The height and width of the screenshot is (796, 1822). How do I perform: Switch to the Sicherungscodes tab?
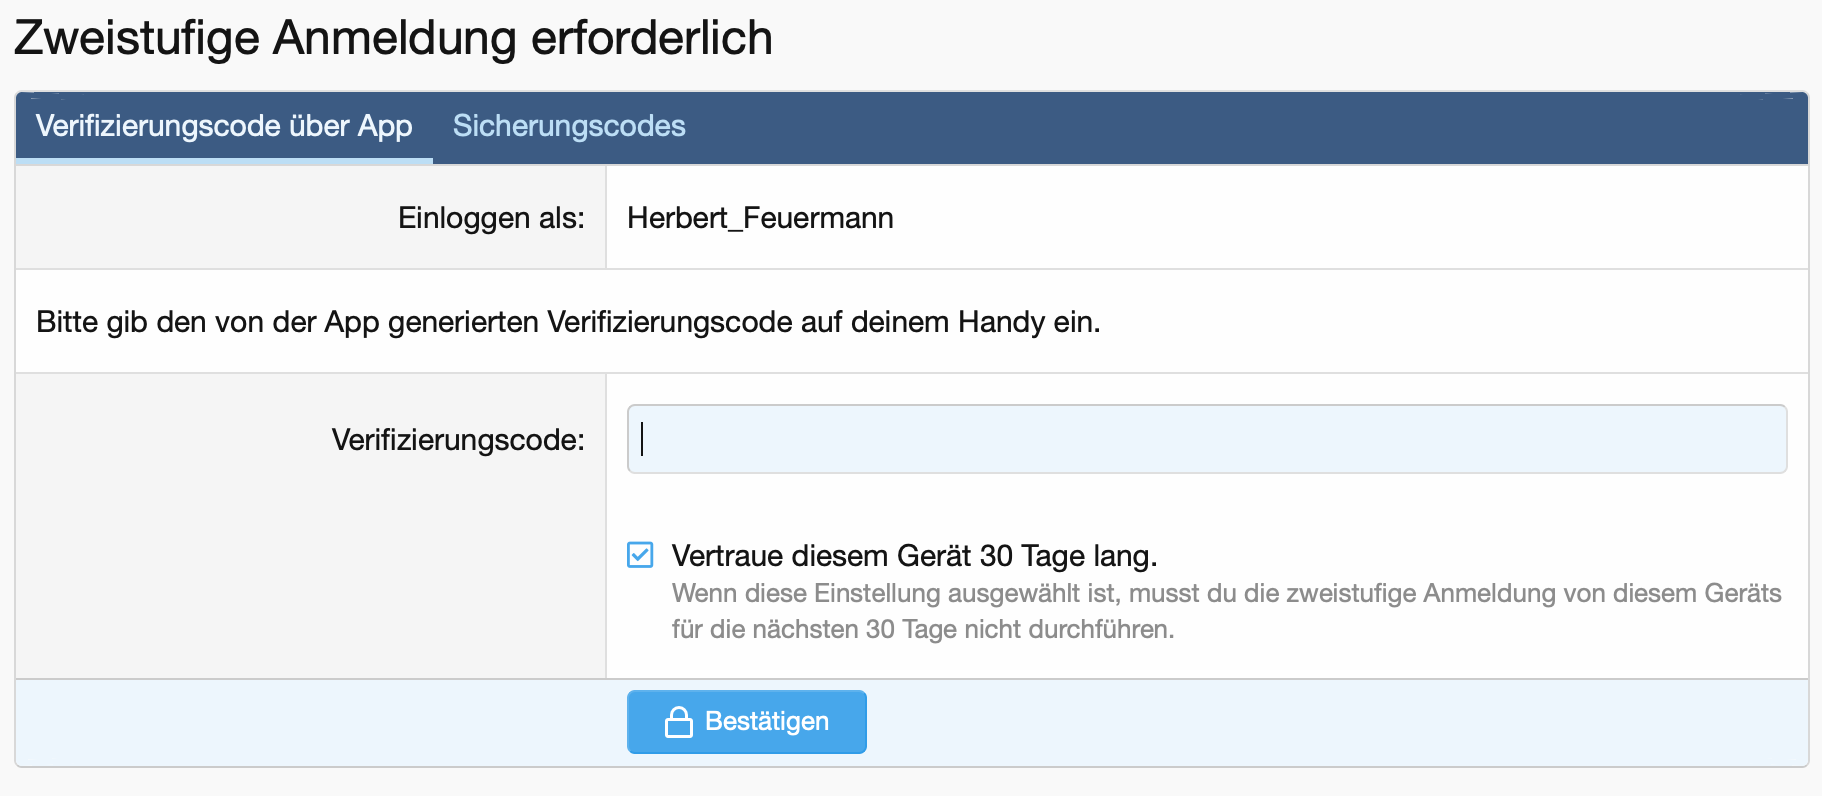click(x=569, y=126)
